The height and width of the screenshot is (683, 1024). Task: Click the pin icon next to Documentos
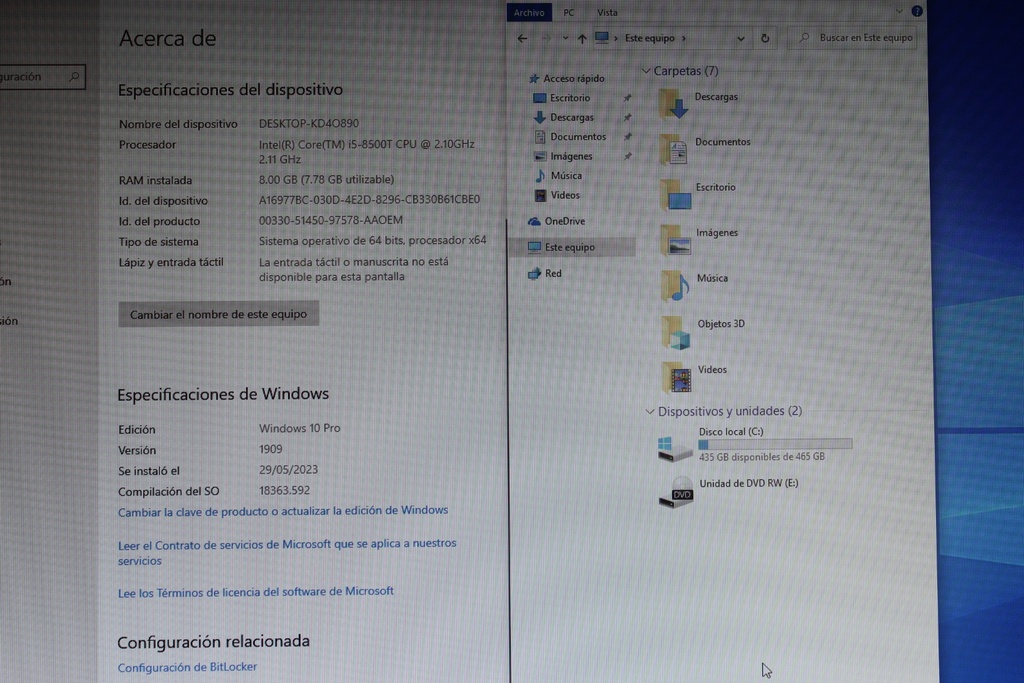pyautogui.click(x=627, y=137)
